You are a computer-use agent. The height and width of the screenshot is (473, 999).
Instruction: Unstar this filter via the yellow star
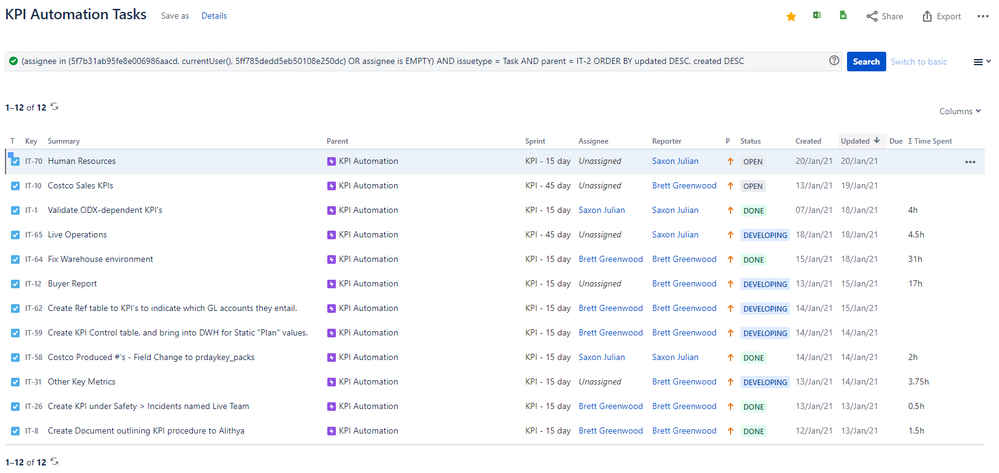tap(791, 17)
